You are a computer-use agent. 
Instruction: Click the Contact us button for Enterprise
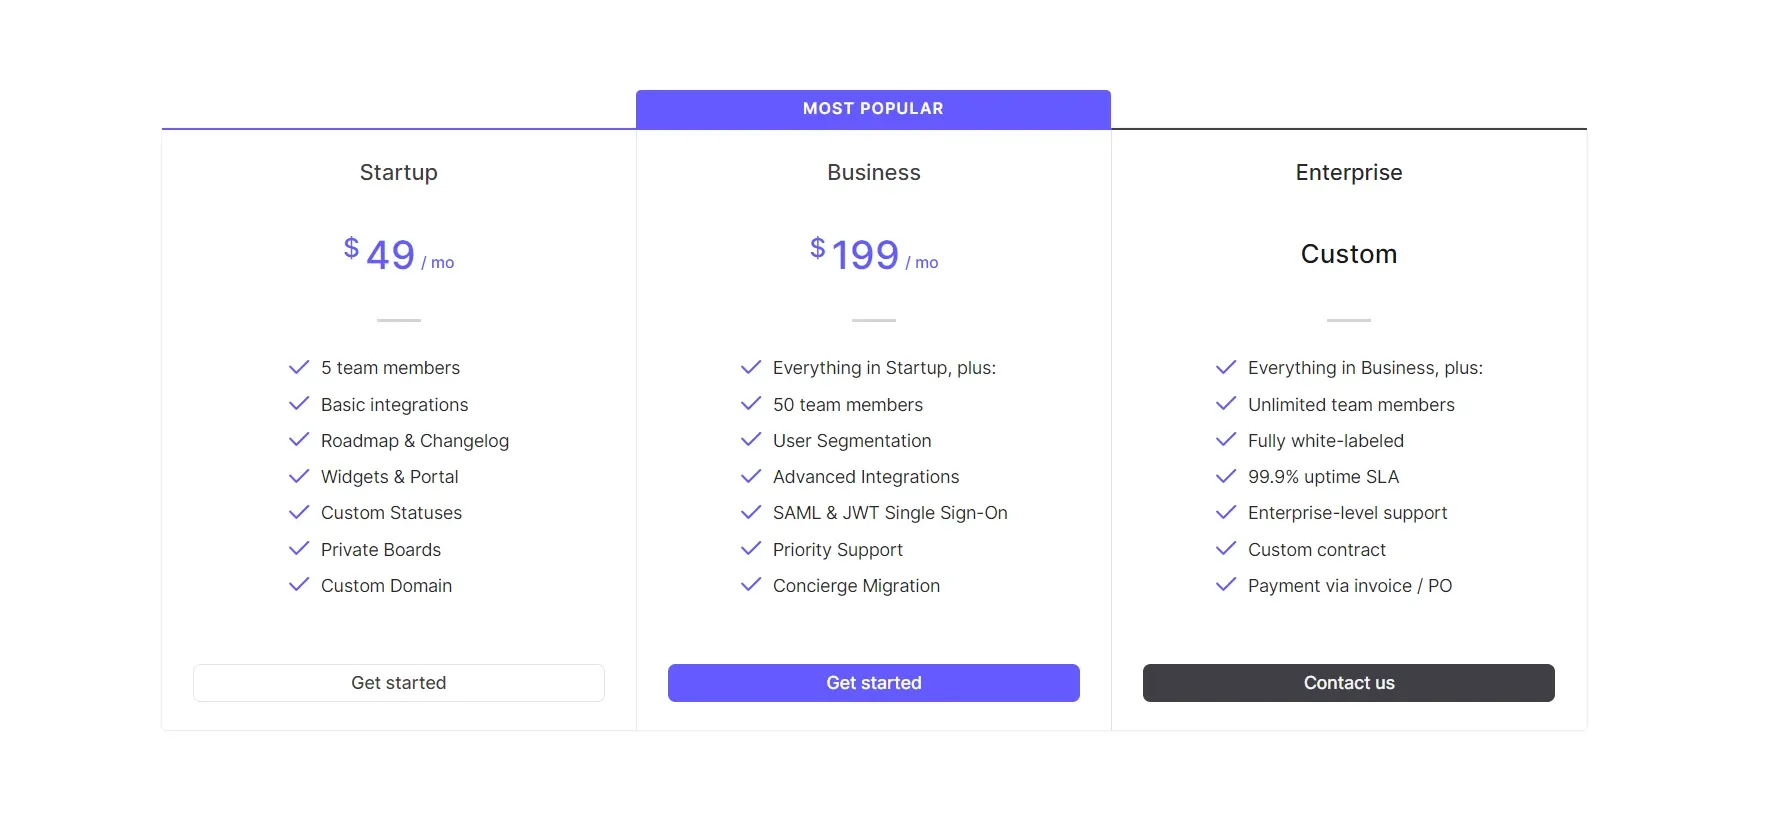coord(1348,682)
